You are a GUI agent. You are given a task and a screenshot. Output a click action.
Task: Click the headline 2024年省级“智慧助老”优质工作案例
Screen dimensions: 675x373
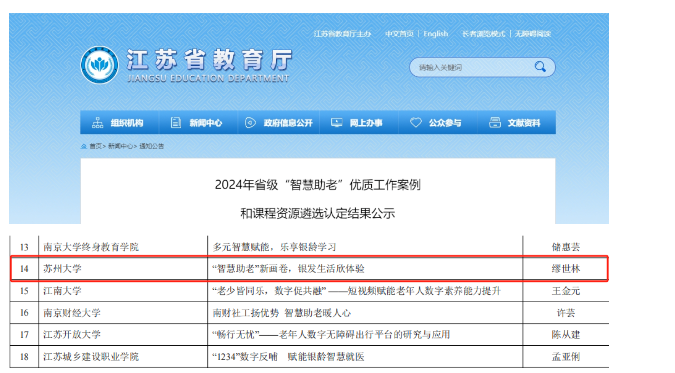[x=318, y=185]
